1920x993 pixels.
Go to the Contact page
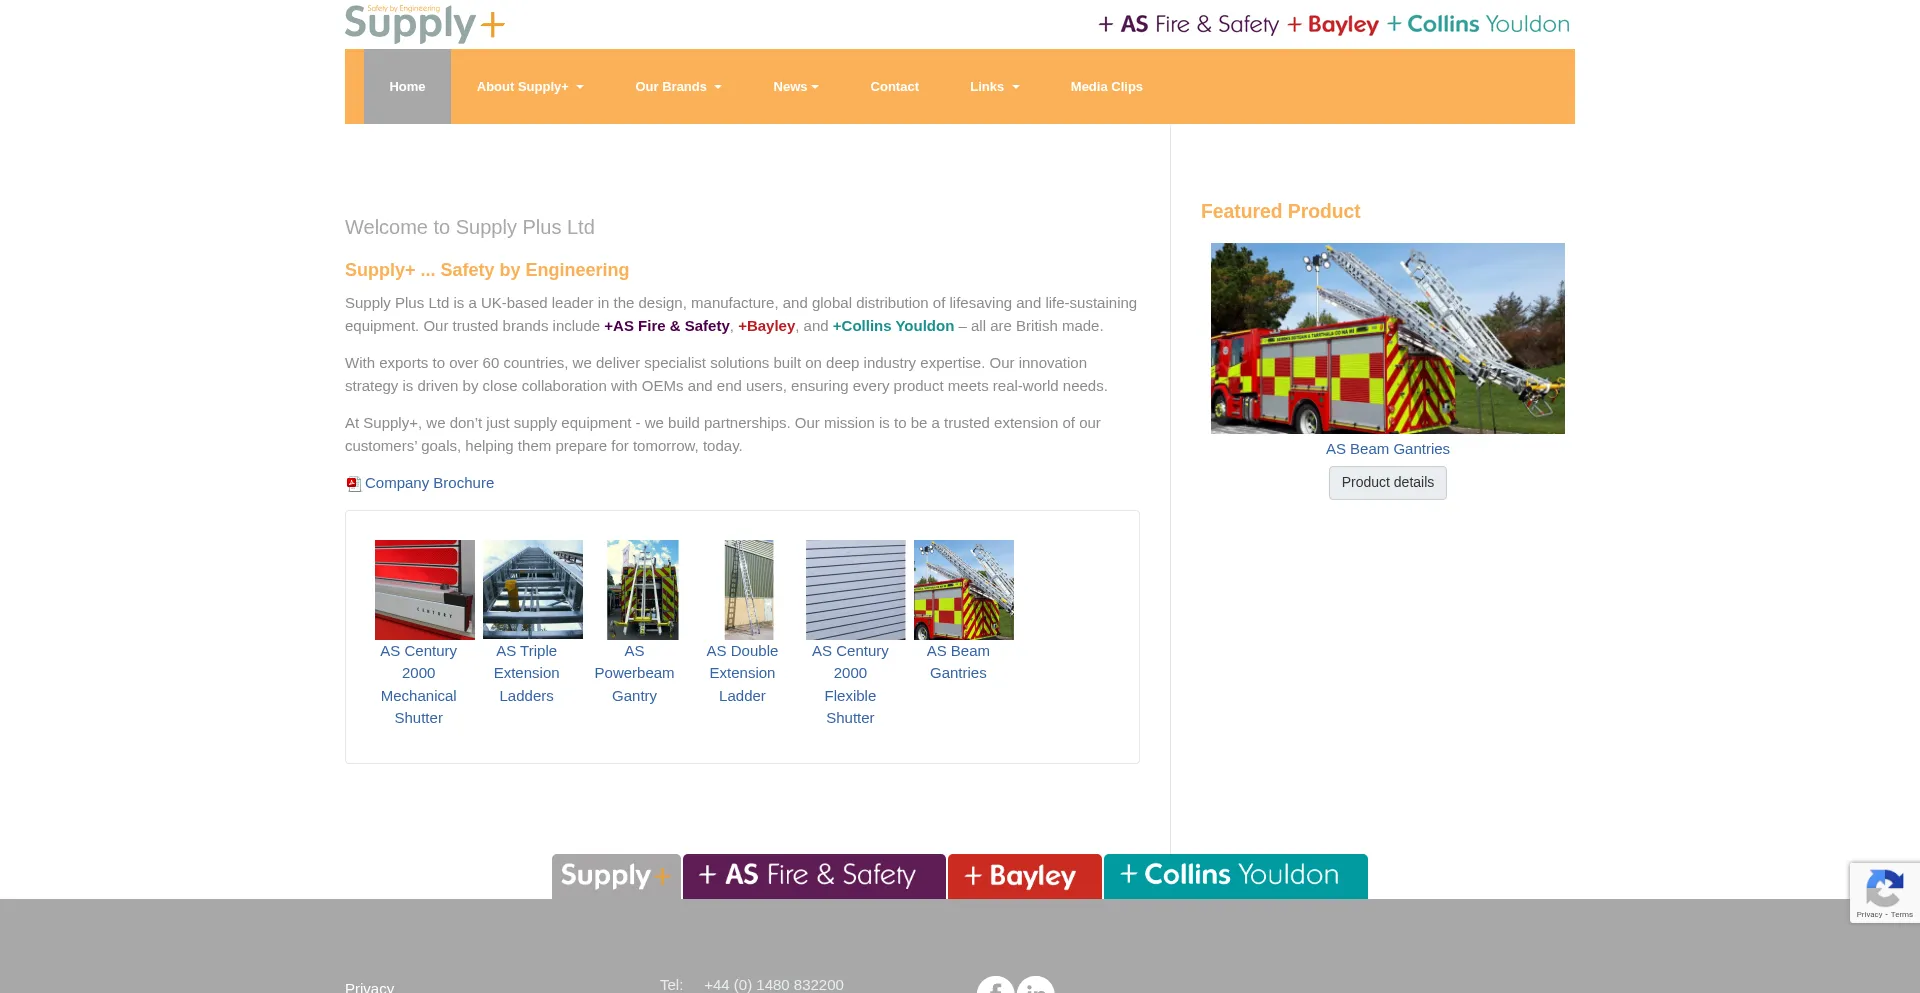click(x=894, y=87)
